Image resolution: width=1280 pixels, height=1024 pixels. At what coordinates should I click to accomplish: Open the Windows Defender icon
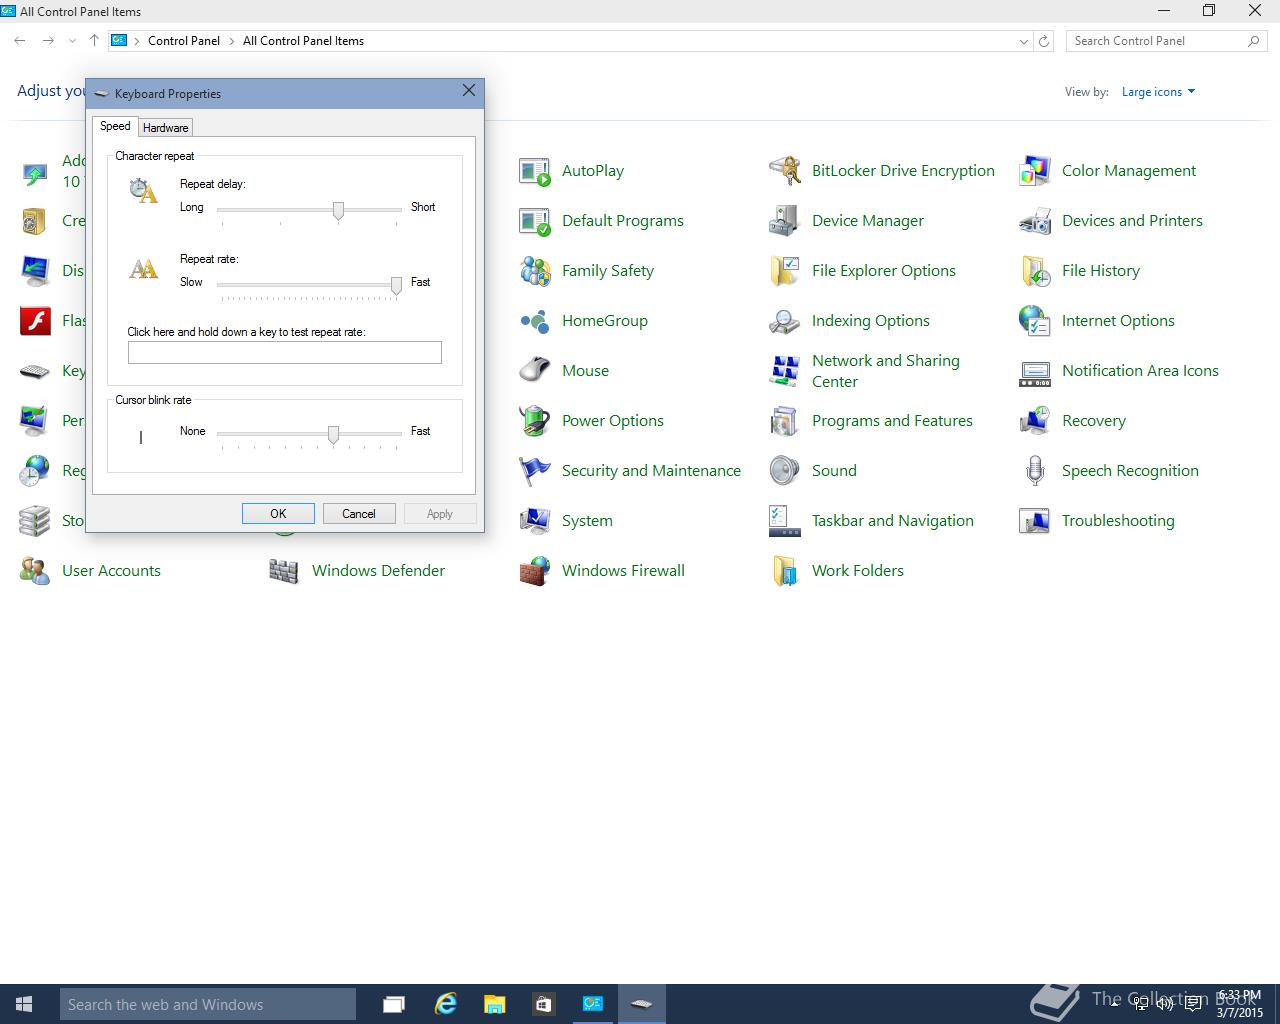[285, 571]
